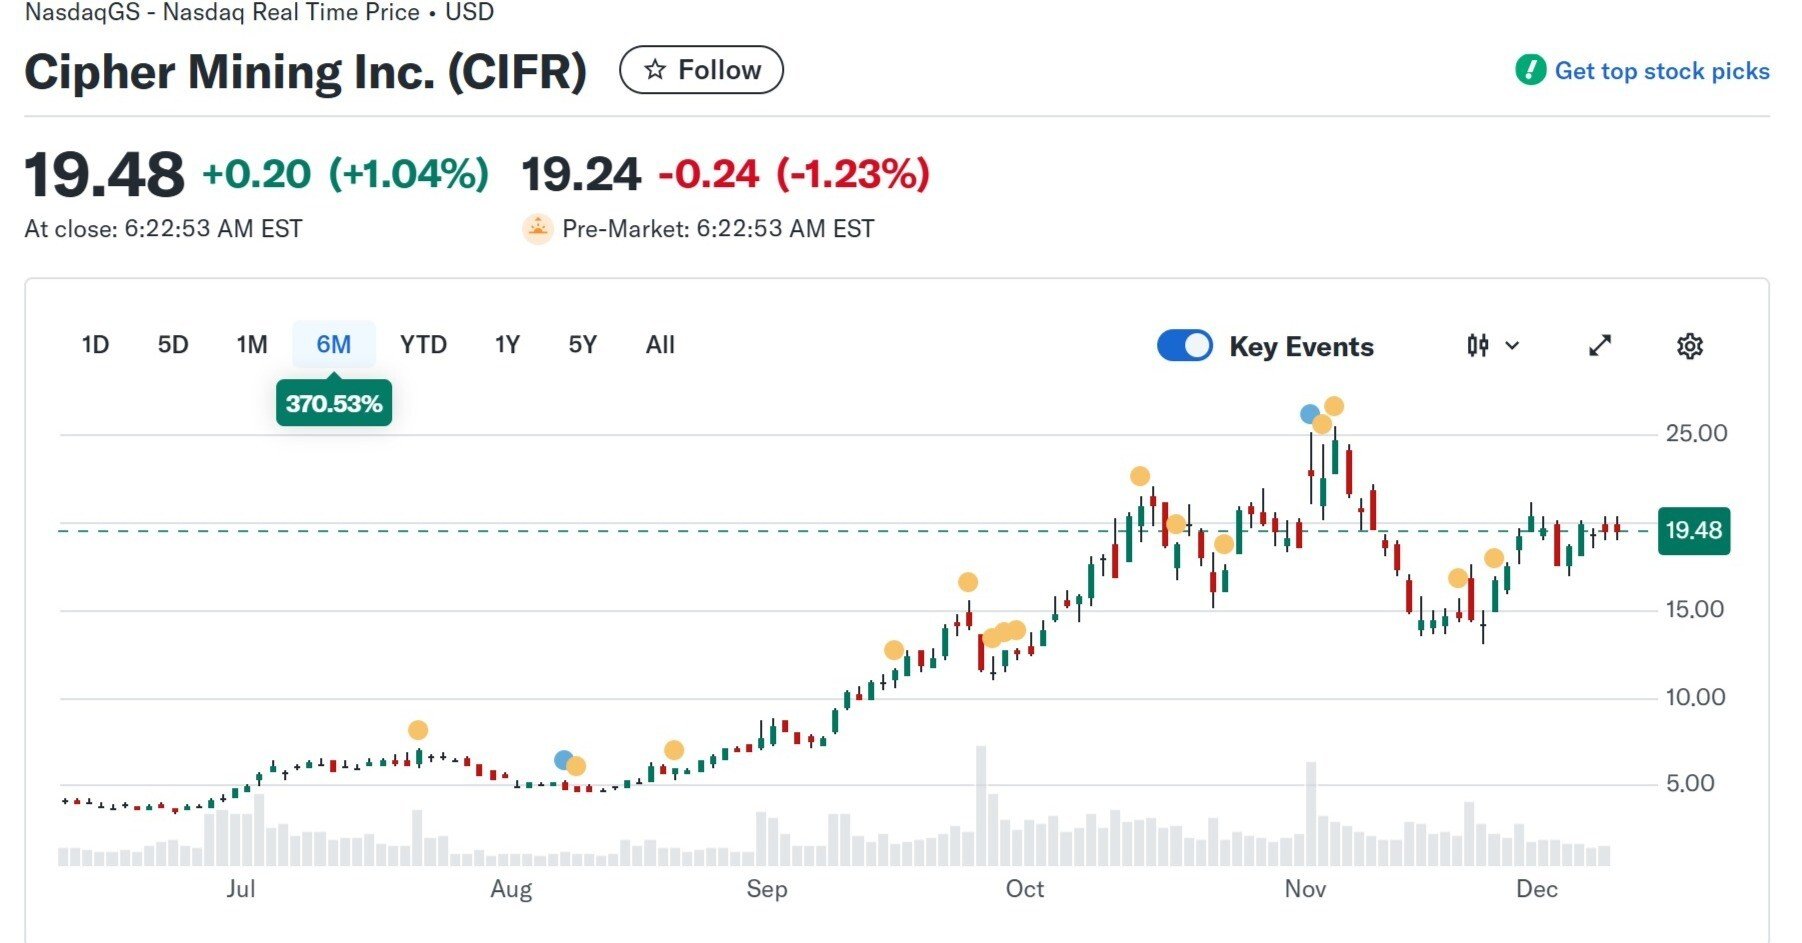Click the 370.53% performance badge
The image size is (1802, 943).
(x=334, y=404)
